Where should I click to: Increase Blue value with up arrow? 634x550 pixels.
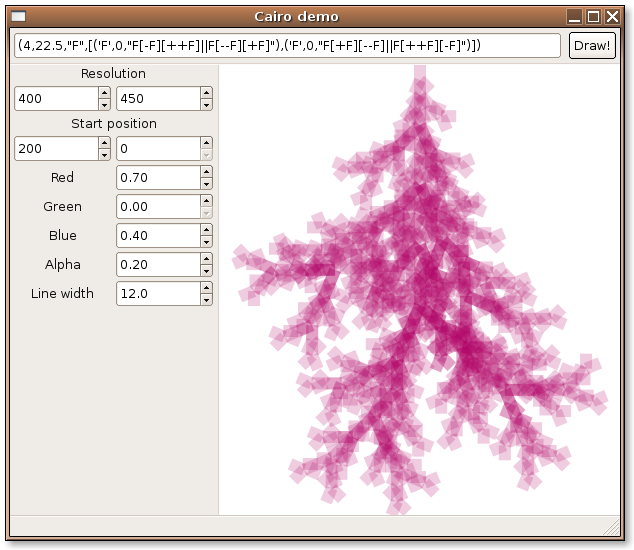(x=206, y=230)
